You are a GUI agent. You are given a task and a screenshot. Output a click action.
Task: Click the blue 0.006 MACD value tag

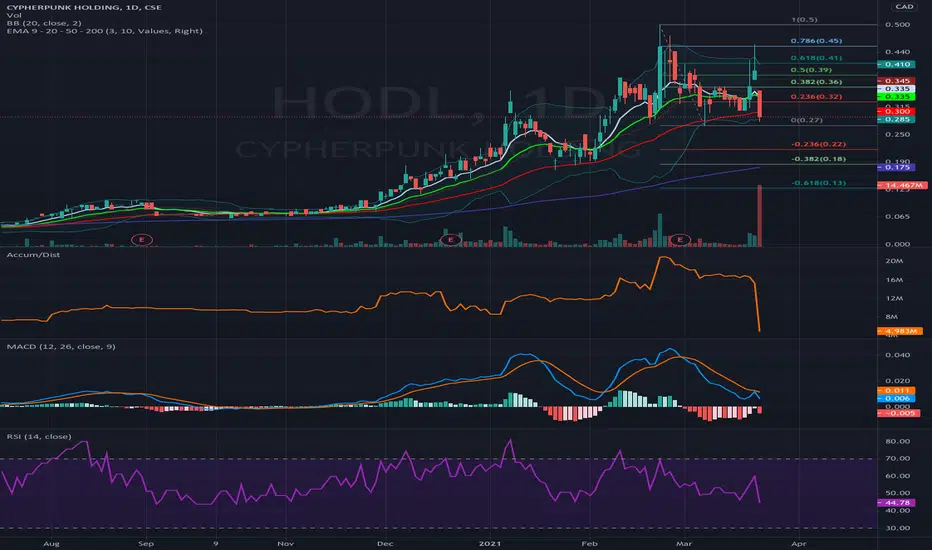click(896, 398)
